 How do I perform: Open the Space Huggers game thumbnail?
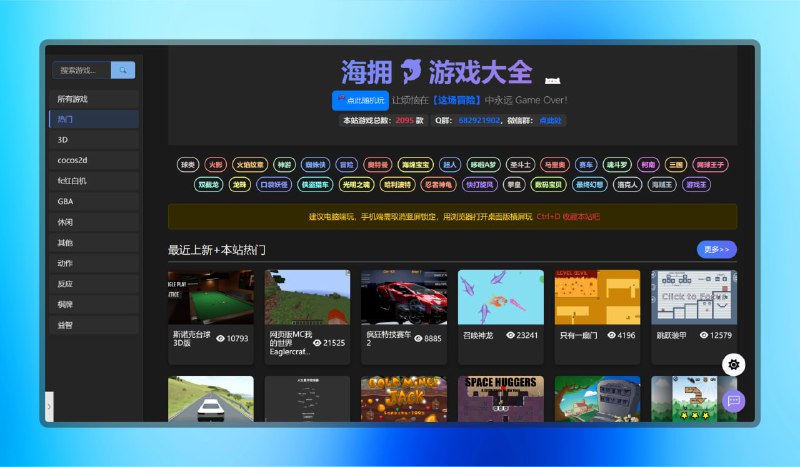point(501,399)
